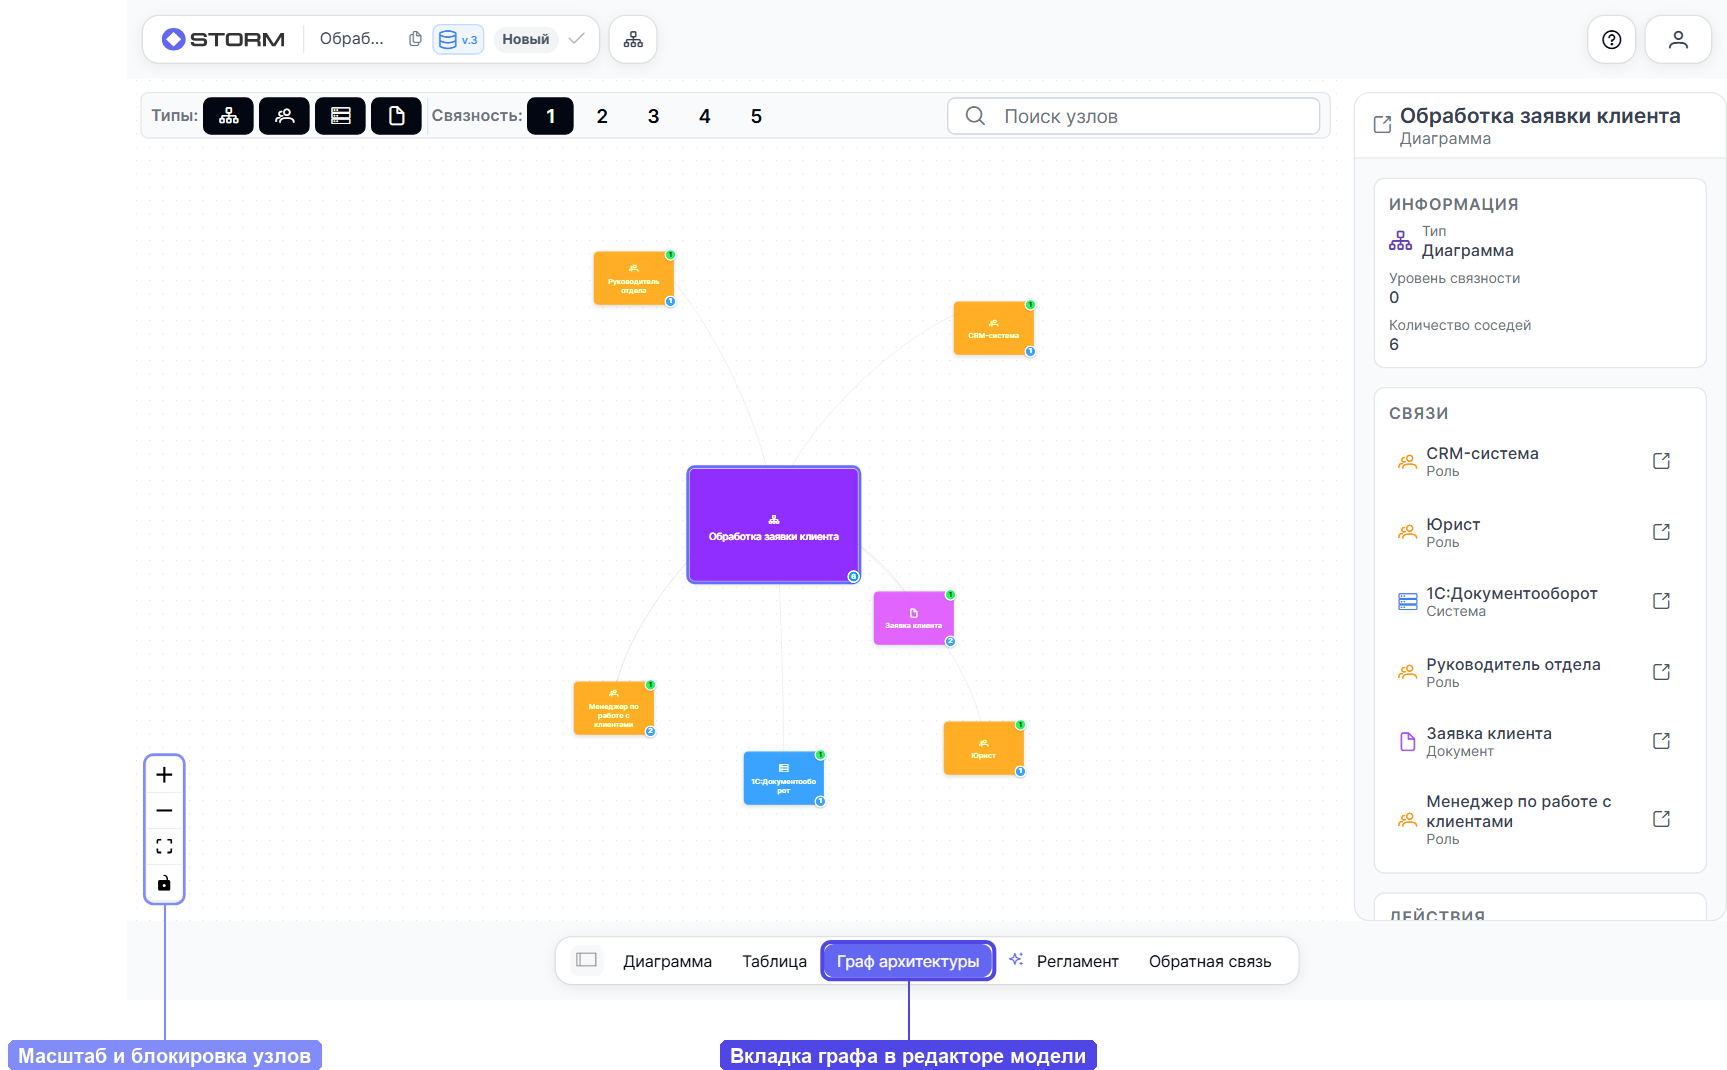1727x1070 pixels.
Task: Select connectivity level 3
Action: pyautogui.click(x=653, y=116)
